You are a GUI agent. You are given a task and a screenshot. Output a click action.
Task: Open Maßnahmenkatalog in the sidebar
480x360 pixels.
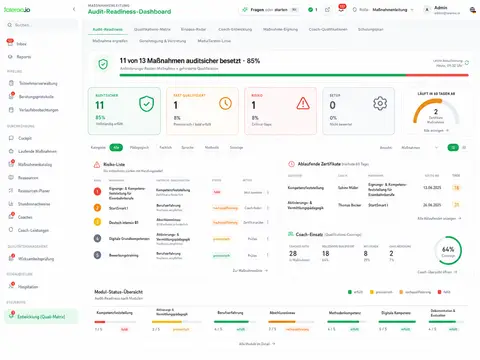[35, 164]
